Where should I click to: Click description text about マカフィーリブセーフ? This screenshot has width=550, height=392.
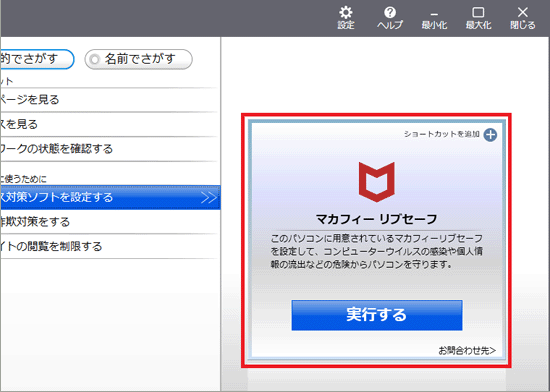(377, 251)
